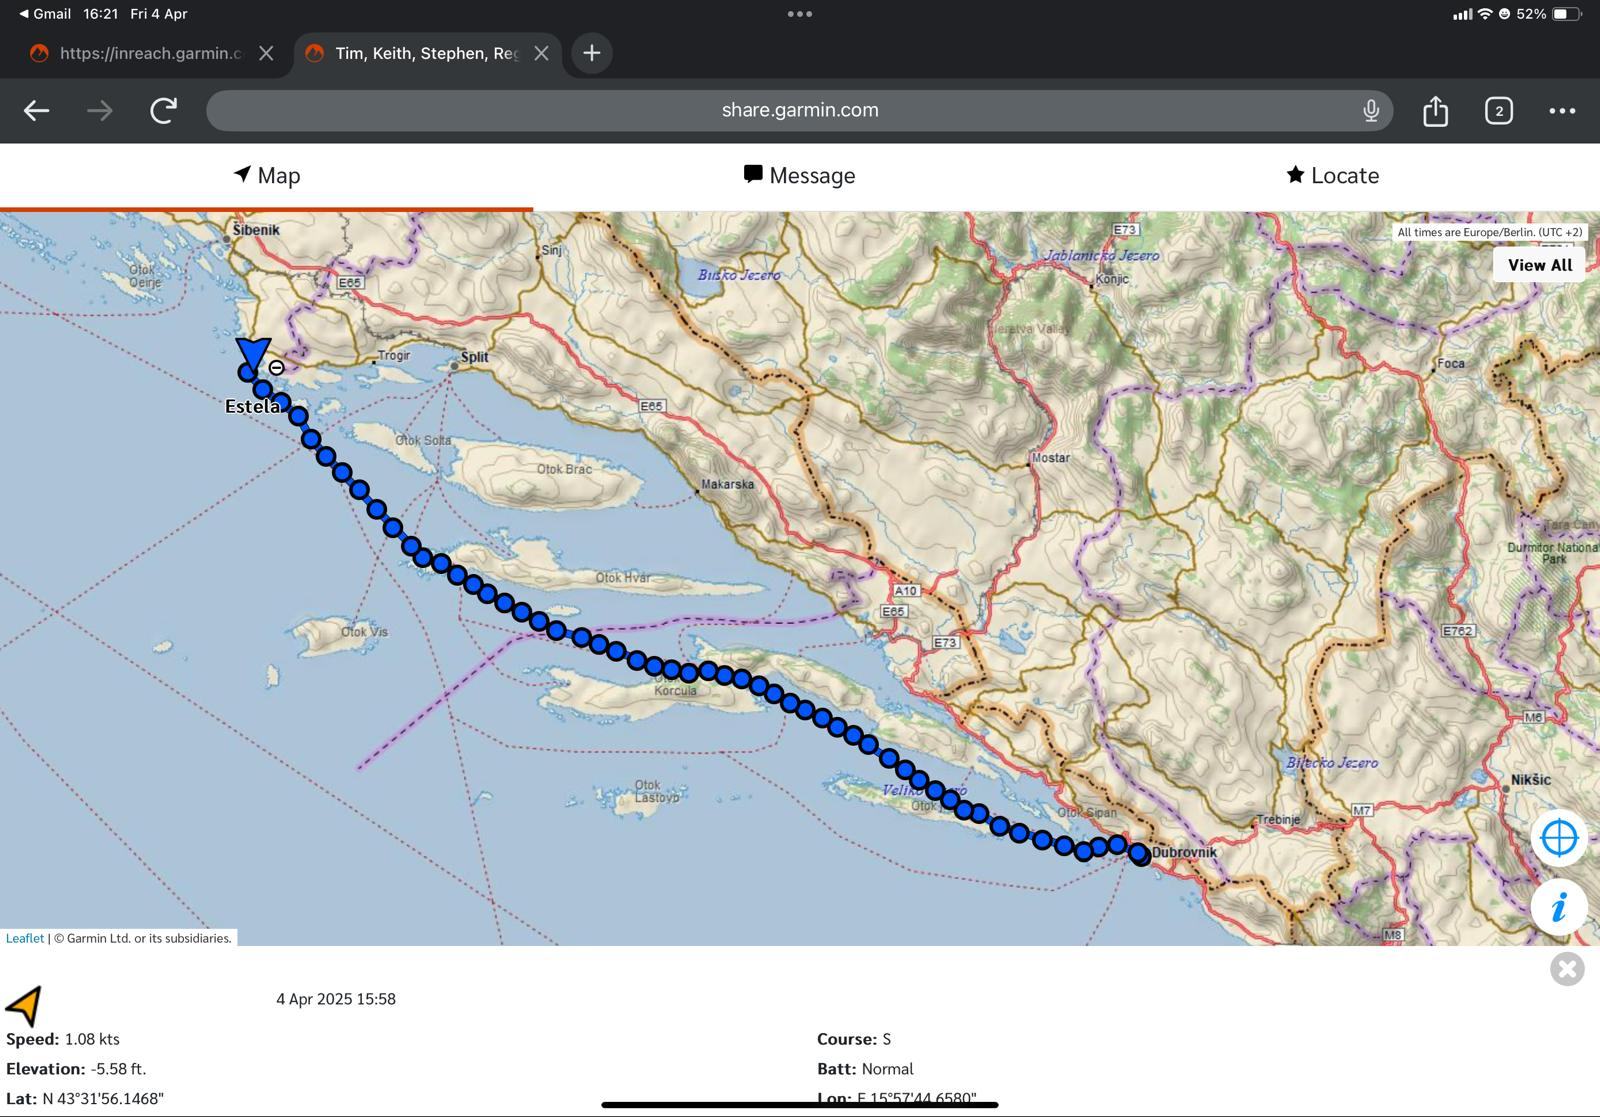1600x1117 pixels.
Task: Close the track point details panel
Action: [x=1567, y=968]
